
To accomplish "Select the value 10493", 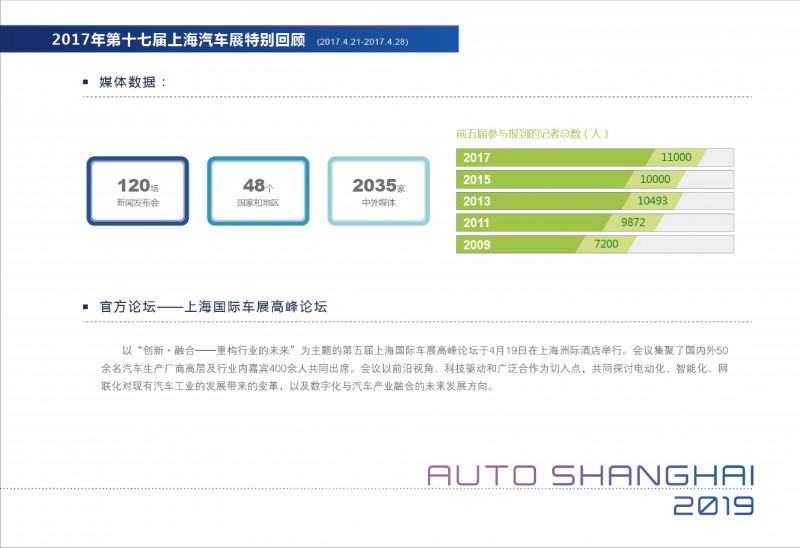I will pyautogui.click(x=653, y=201).
